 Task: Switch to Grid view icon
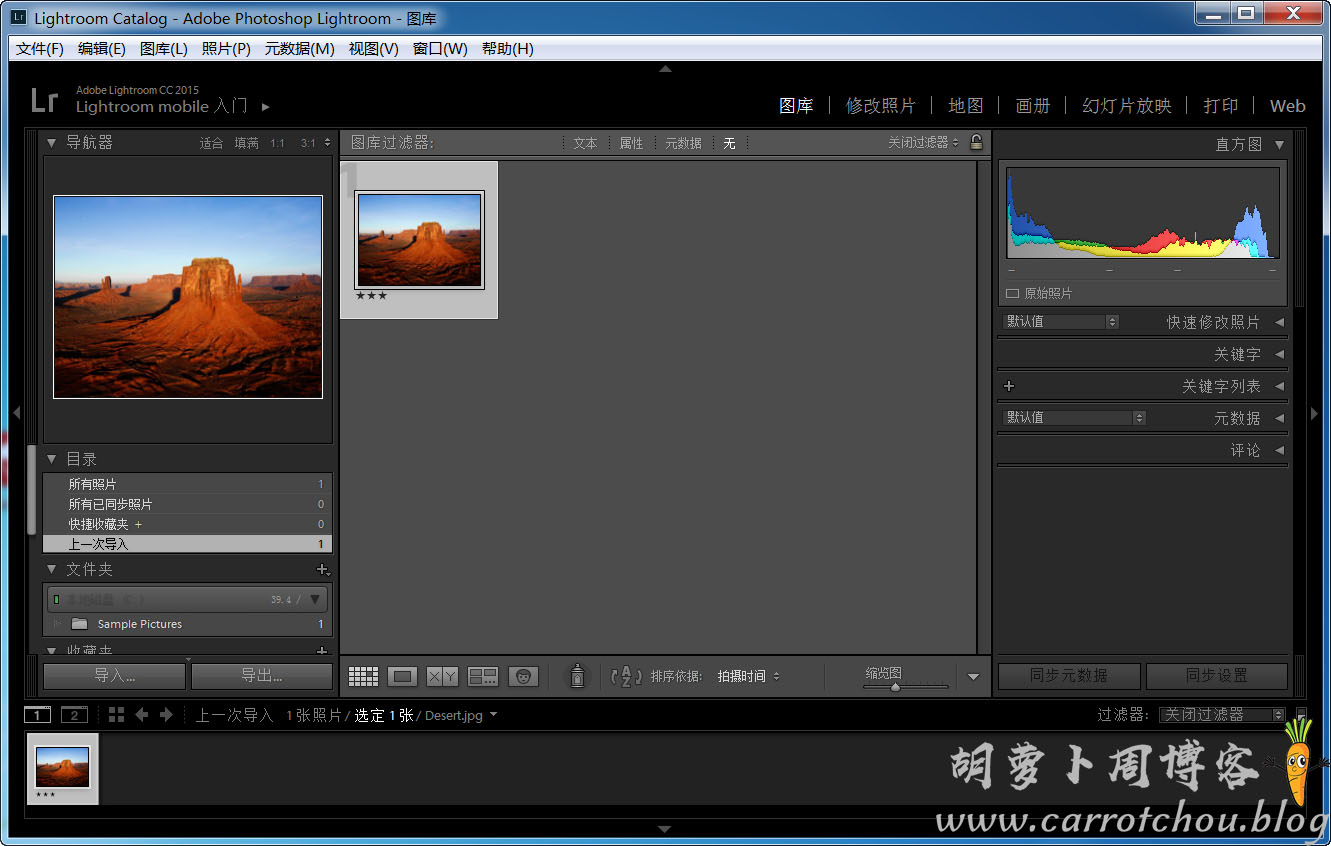363,677
